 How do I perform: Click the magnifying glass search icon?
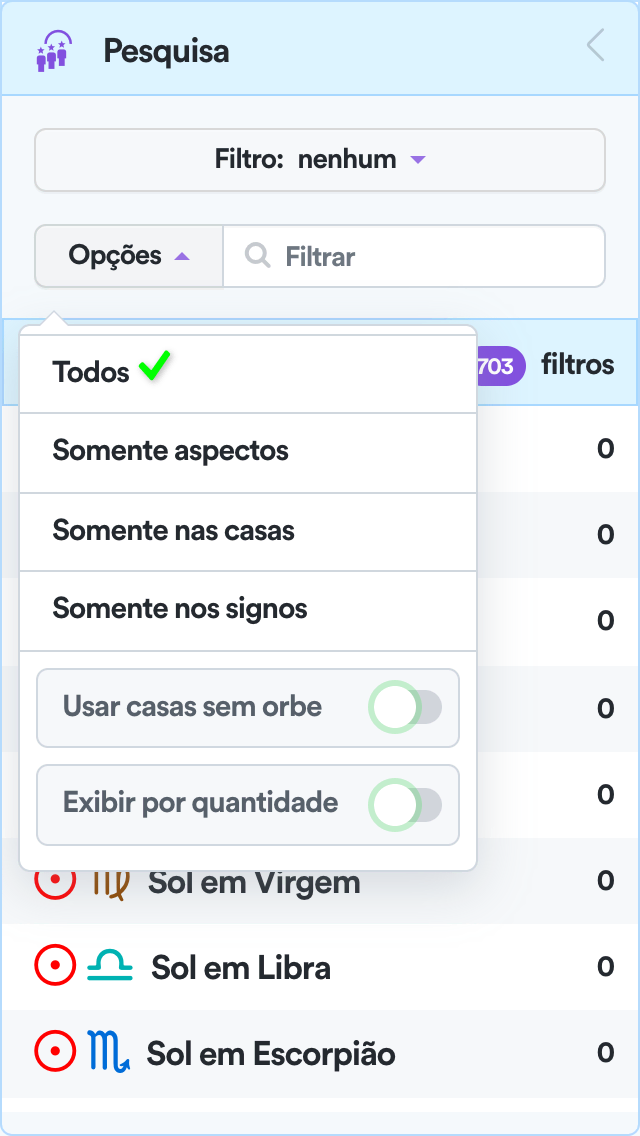tap(258, 256)
